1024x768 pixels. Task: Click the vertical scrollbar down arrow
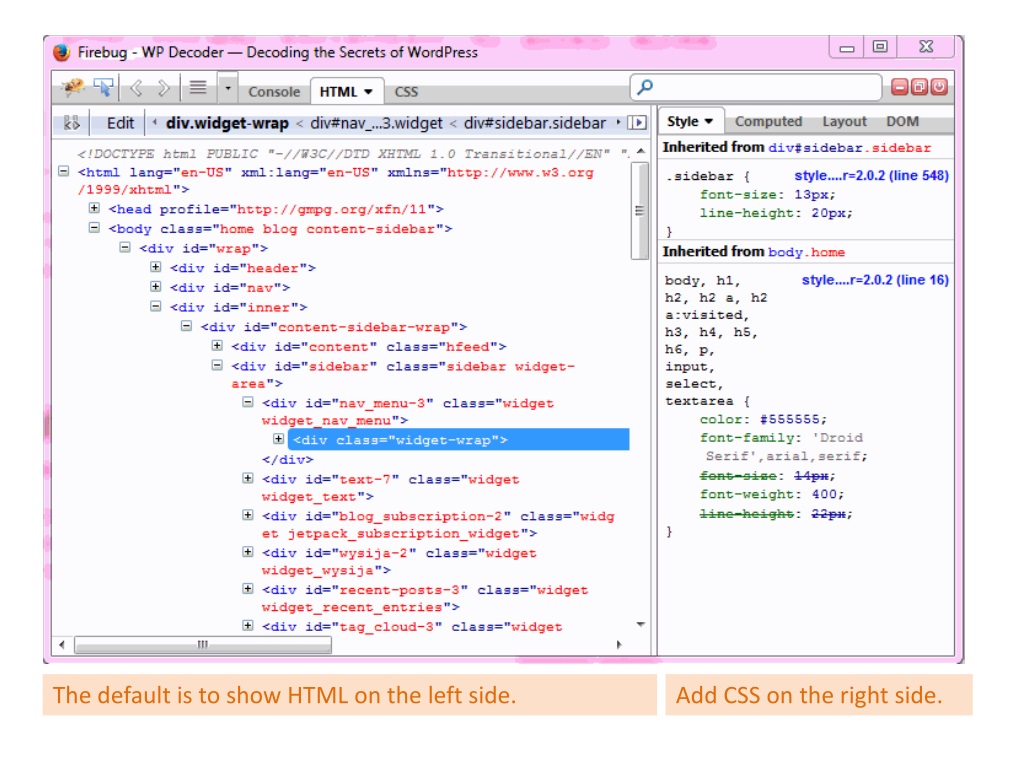coord(640,625)
